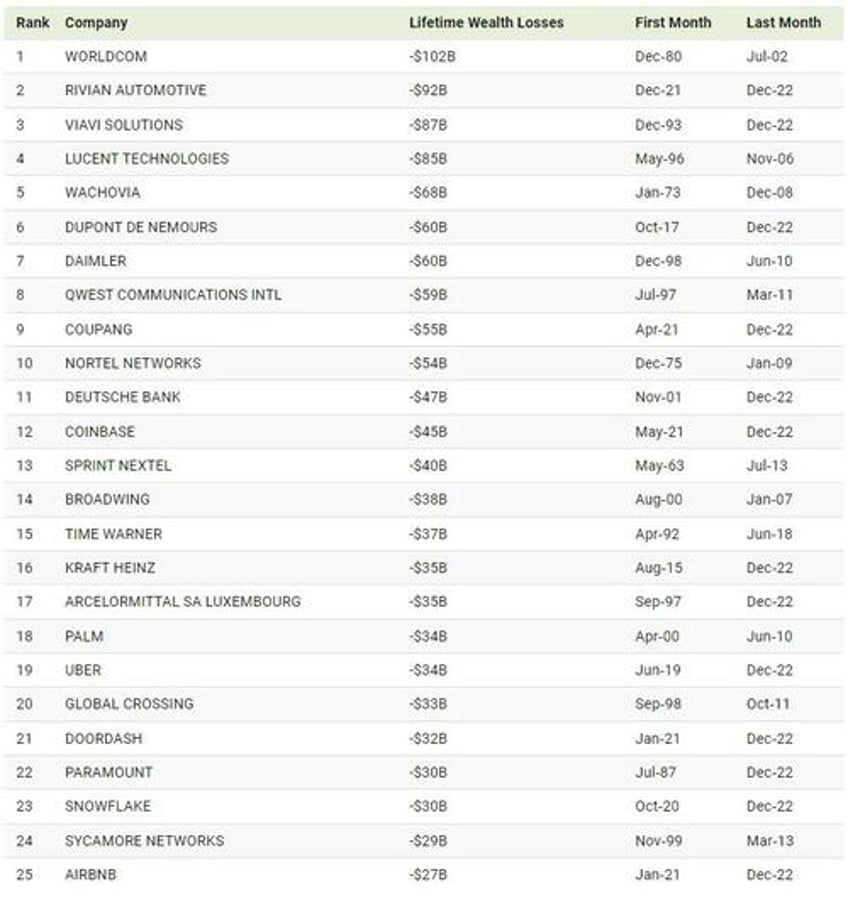This screenshot has height=898, width=848.
Task: Click the -$47B loss value
Action: coord(428,396)
